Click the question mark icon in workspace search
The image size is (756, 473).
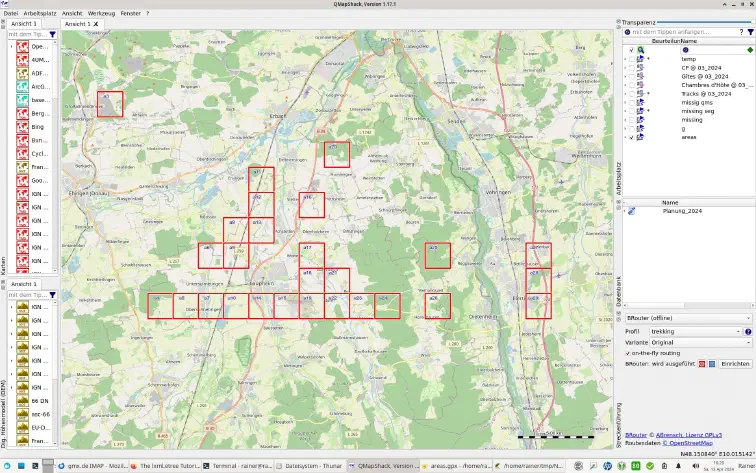[x=741, y=32]
